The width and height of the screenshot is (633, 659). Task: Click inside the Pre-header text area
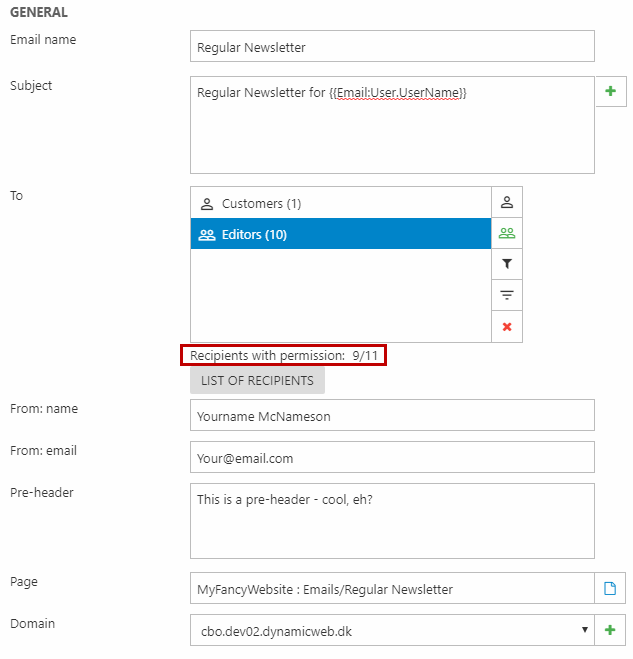pos(392,521)
